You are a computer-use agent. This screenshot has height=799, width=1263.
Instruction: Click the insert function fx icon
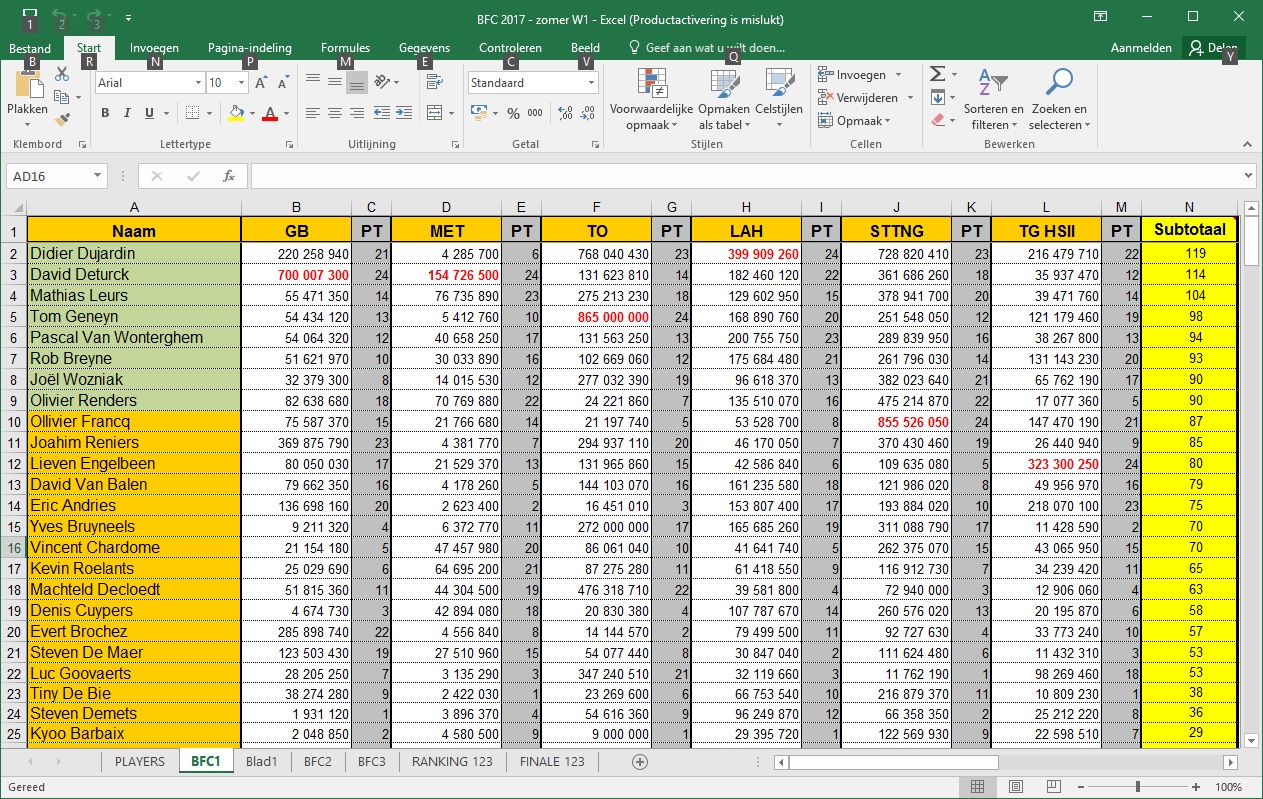click(x=228, y=176)
